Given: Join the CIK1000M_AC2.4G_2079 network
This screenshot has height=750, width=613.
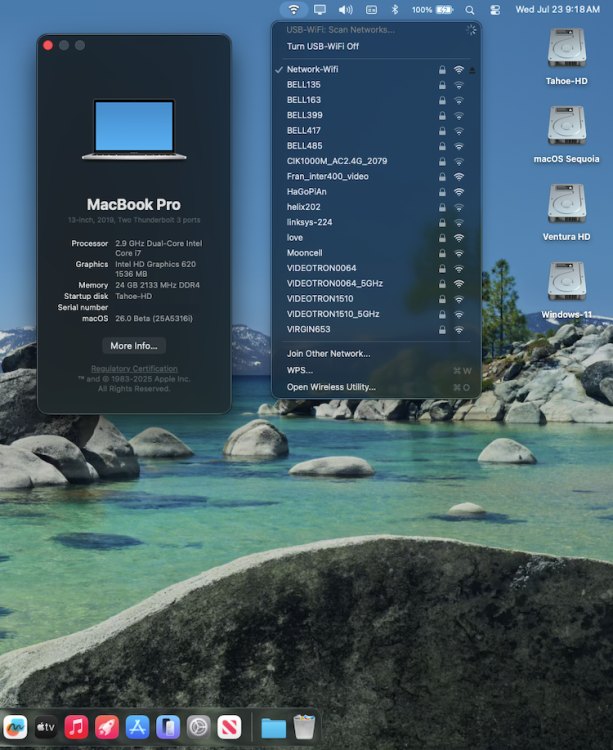Looking at the screenshot, I should tap(376, 161).
